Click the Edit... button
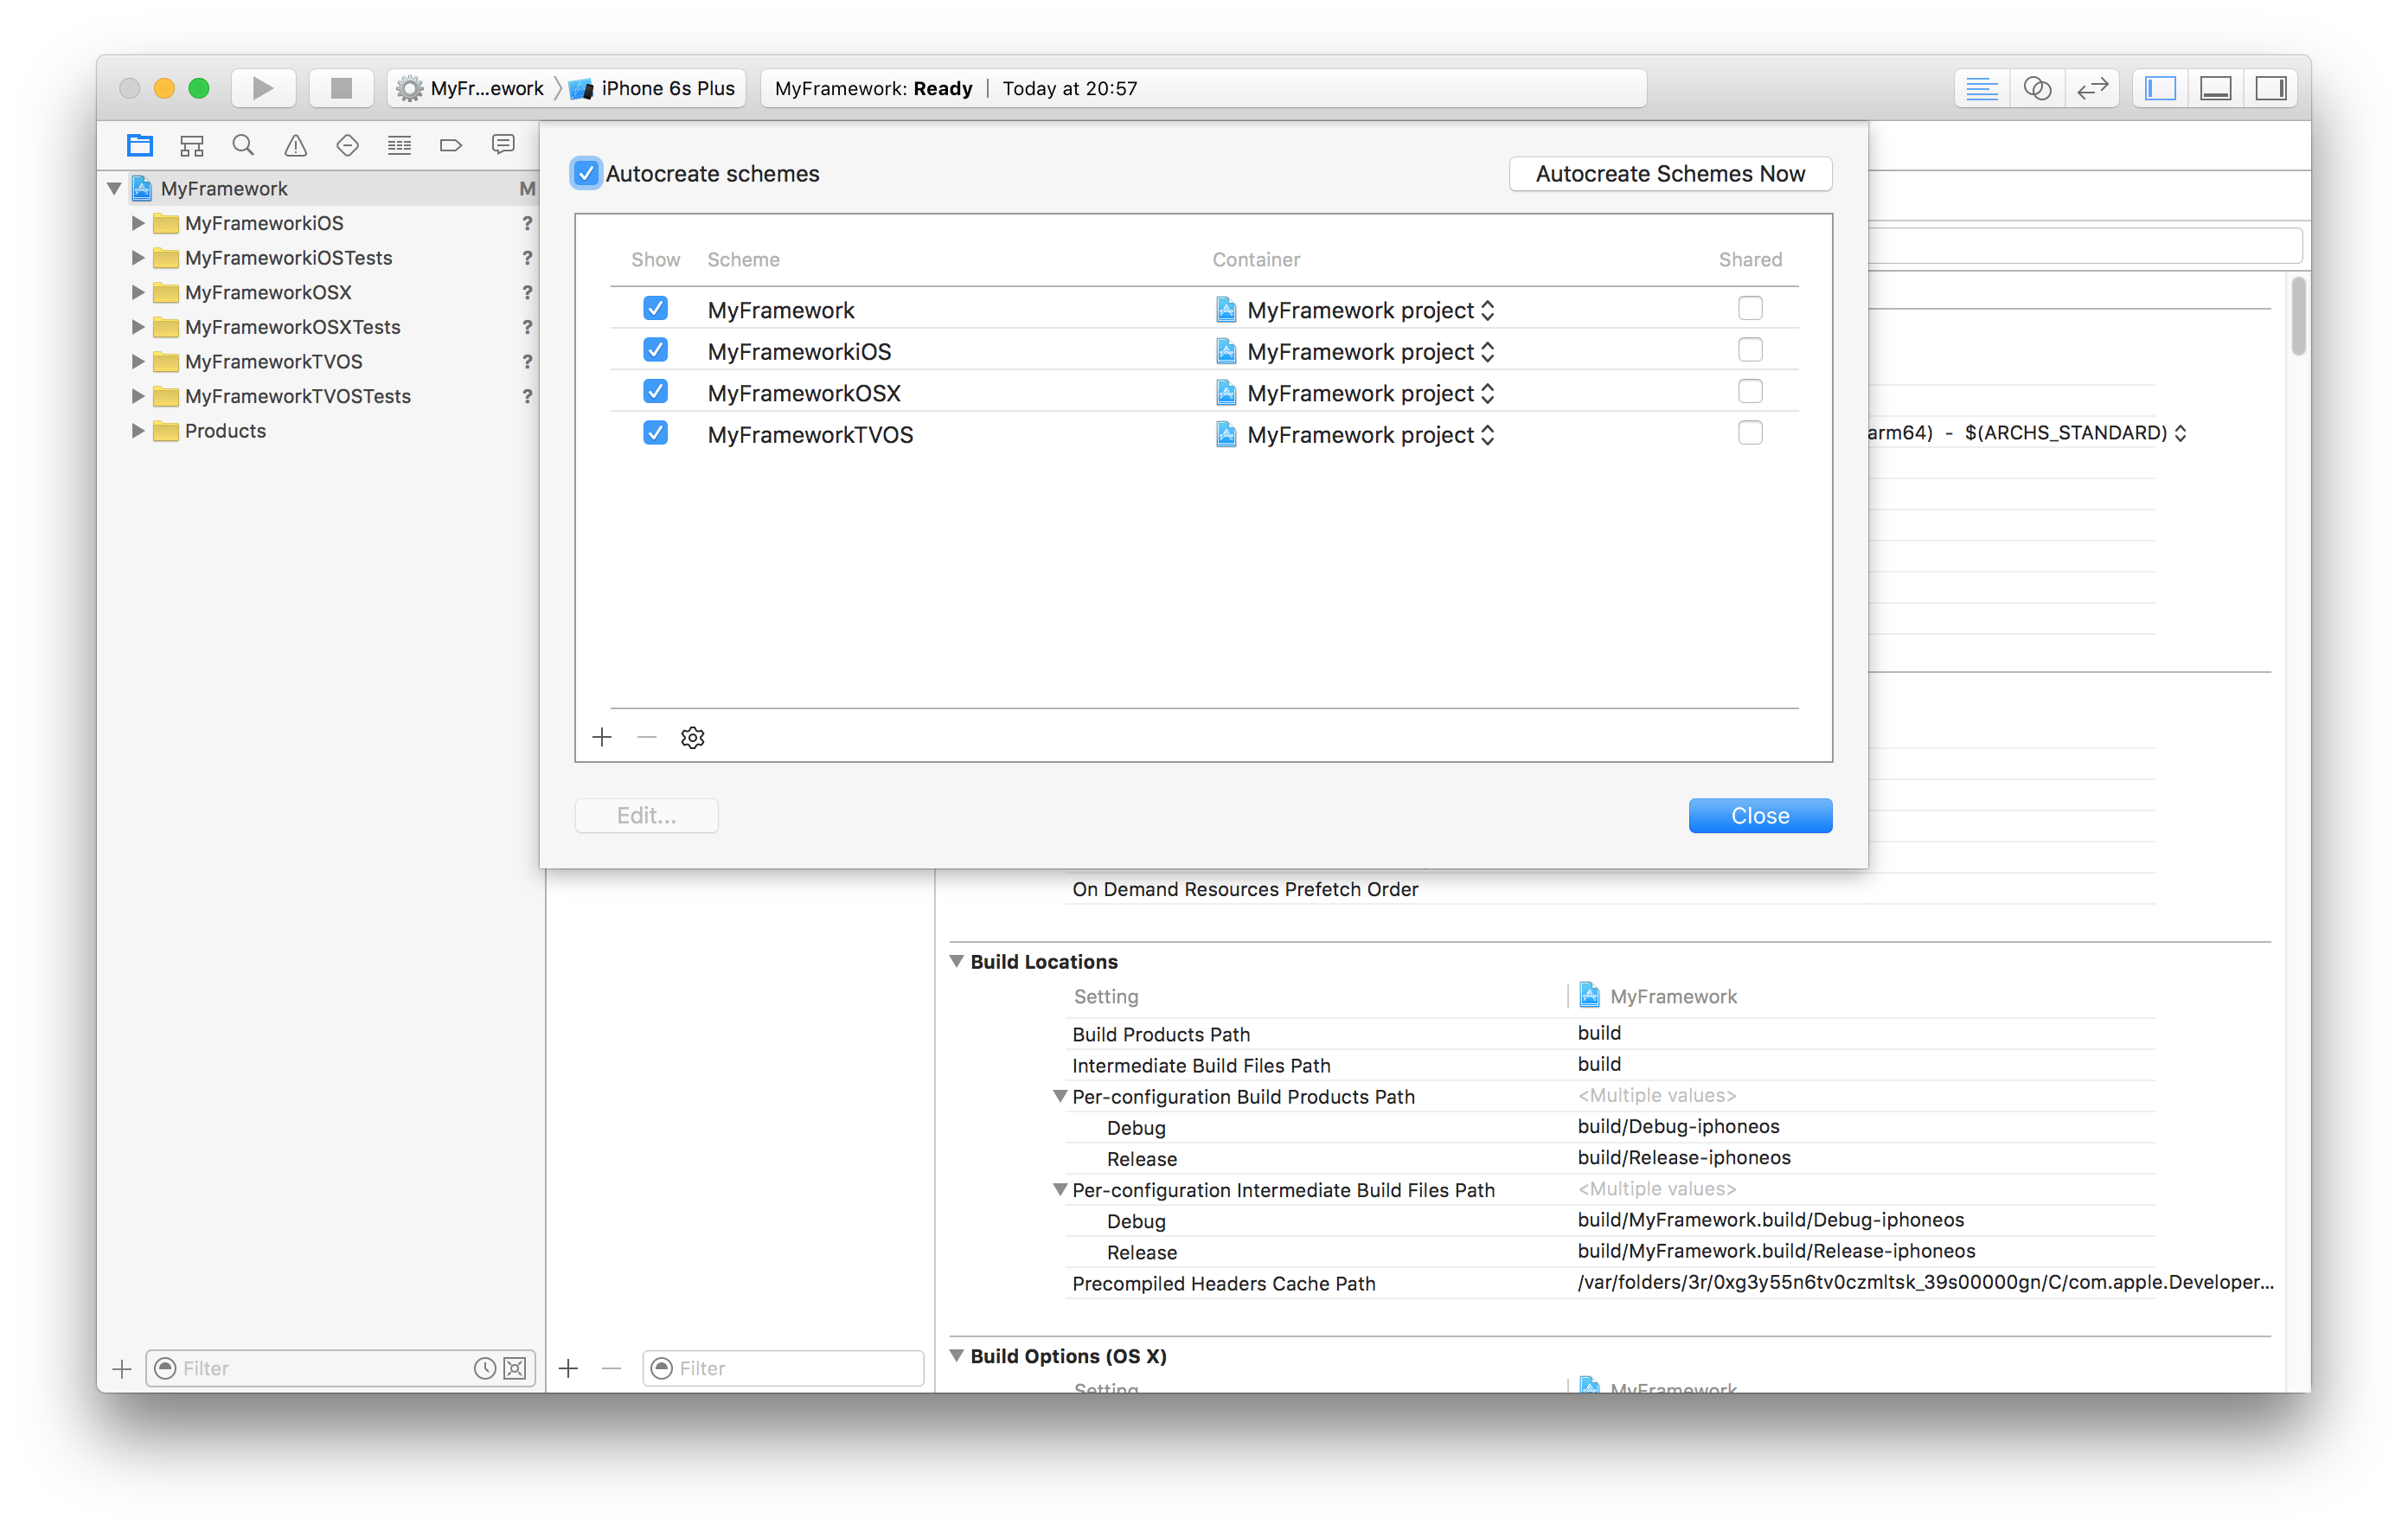 [x=646, y=815]
